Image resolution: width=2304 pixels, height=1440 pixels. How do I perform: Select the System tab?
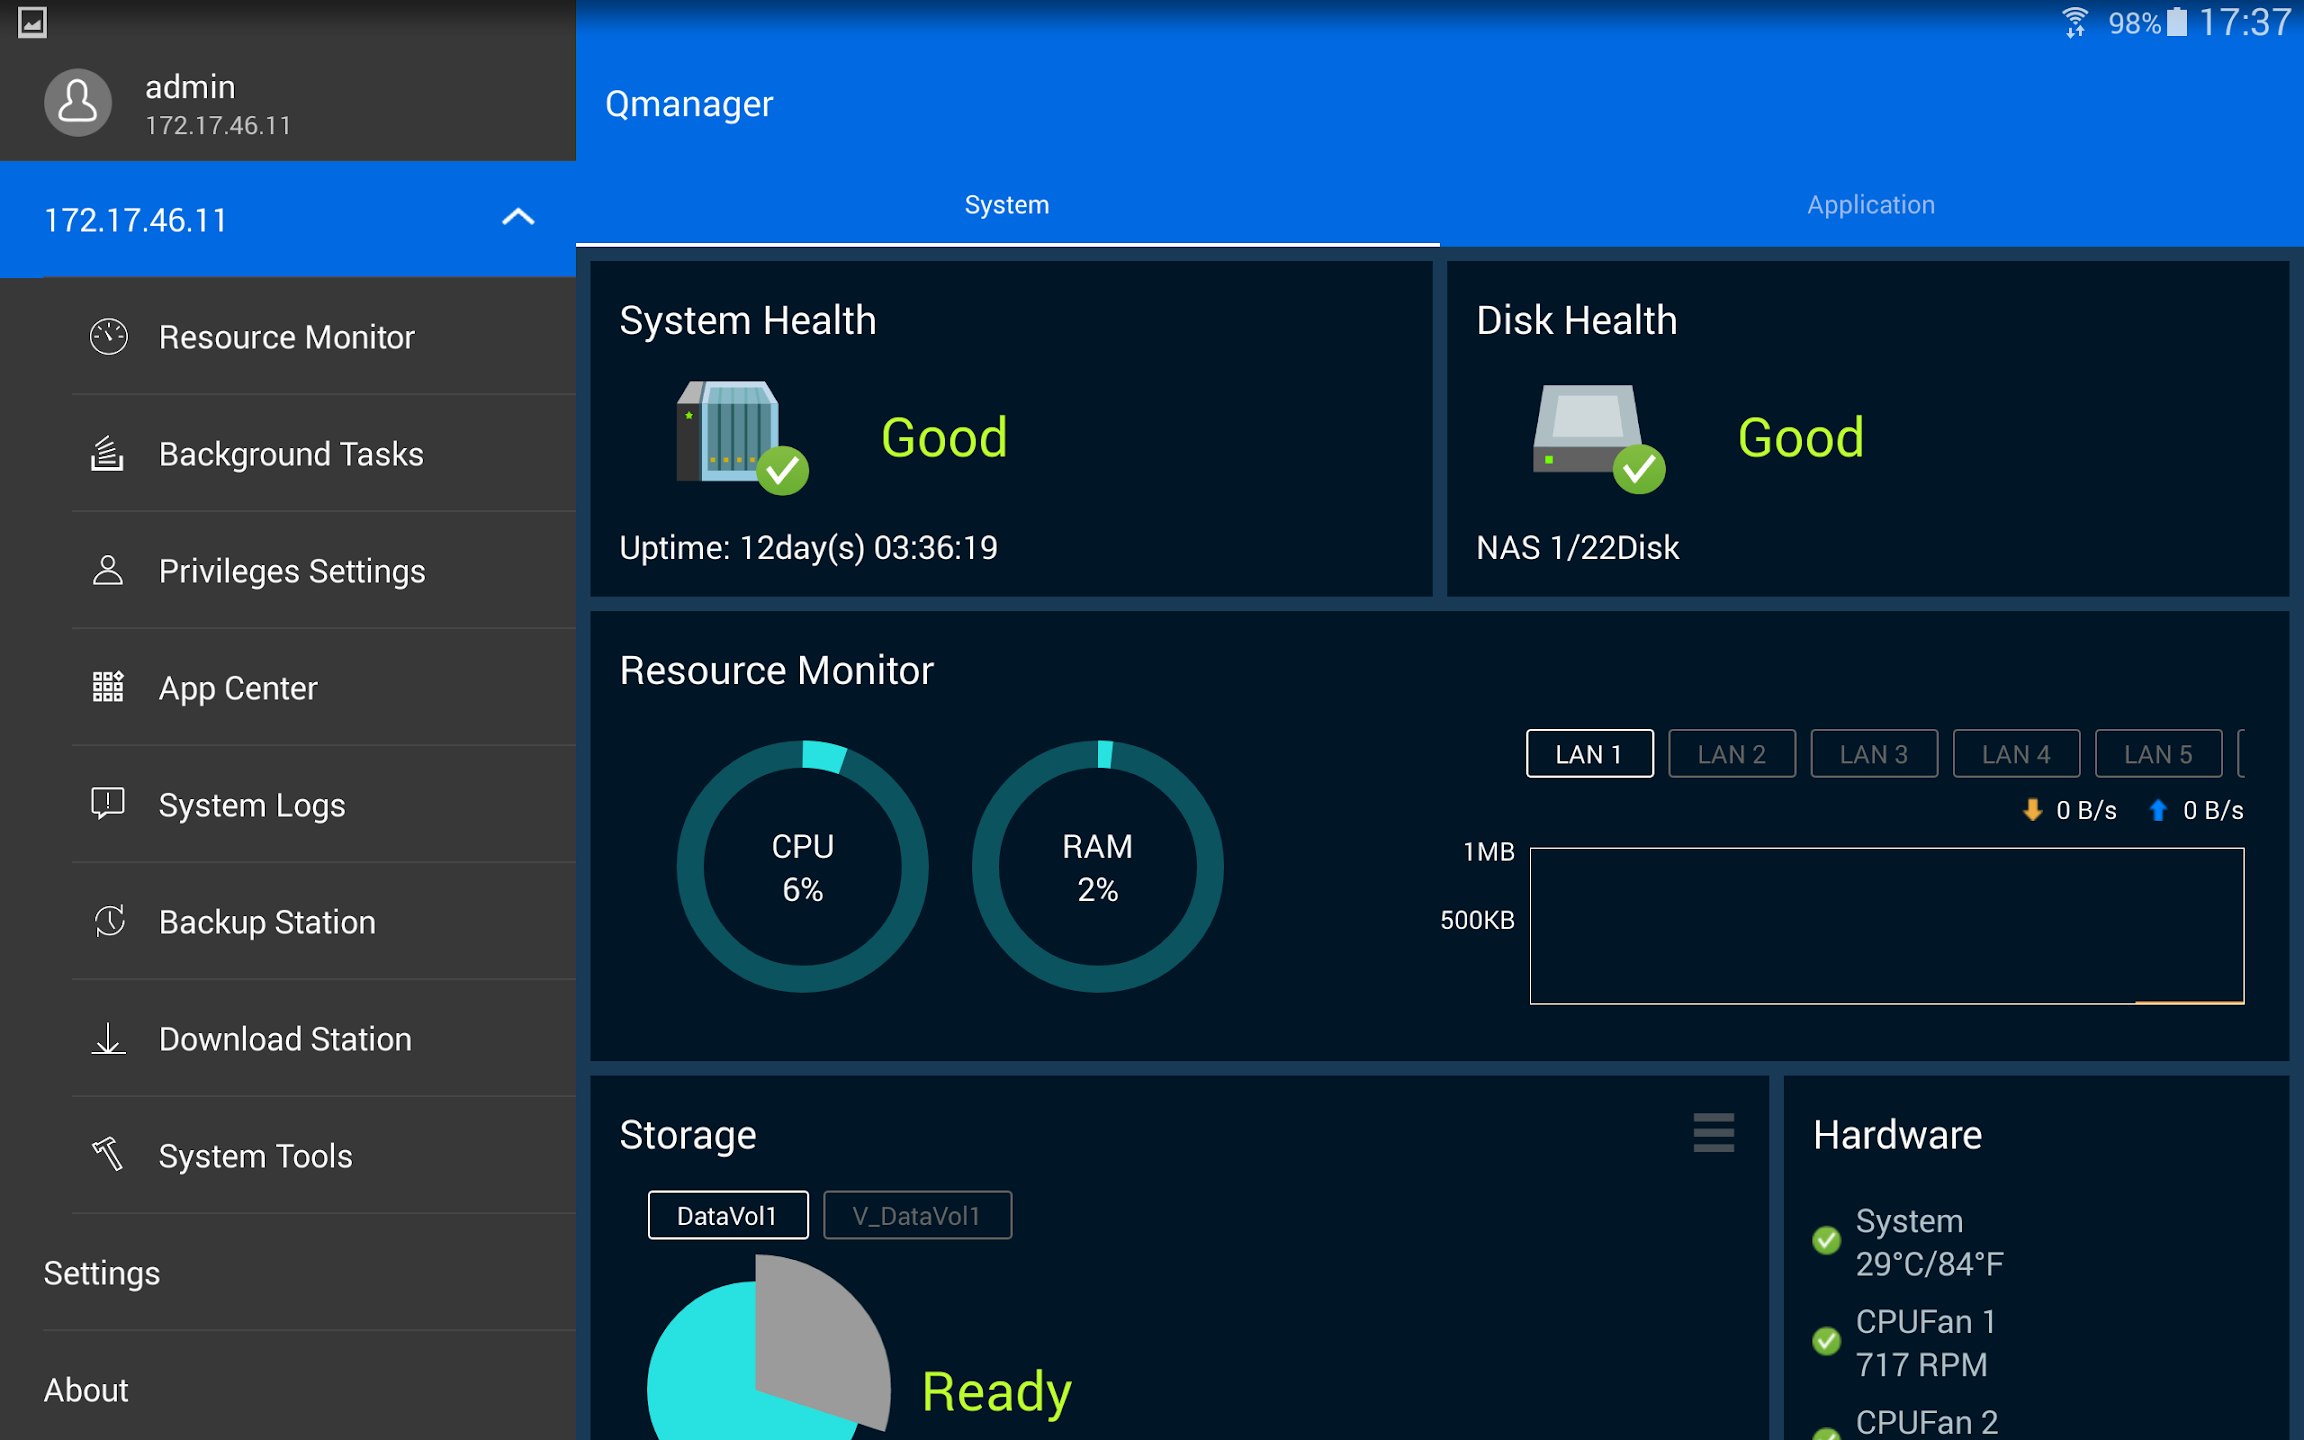click(x=1006, y=204)
